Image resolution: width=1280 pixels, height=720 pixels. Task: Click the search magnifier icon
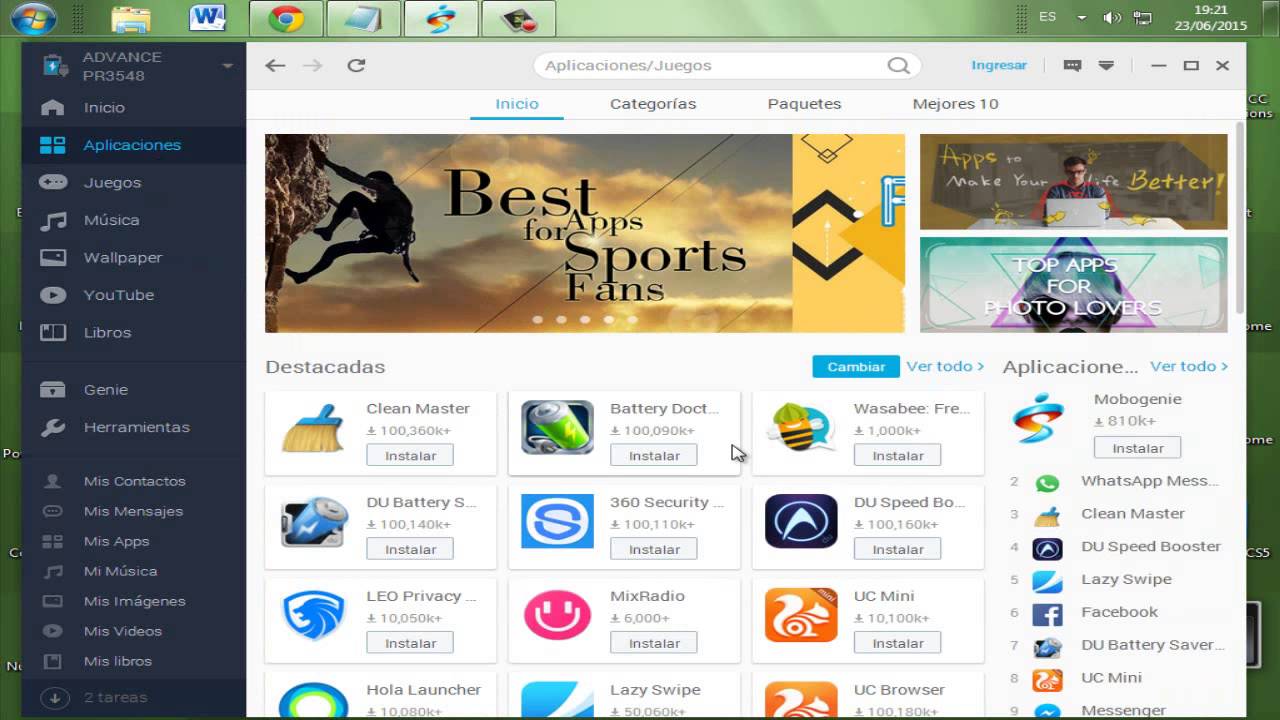[898, 65]
